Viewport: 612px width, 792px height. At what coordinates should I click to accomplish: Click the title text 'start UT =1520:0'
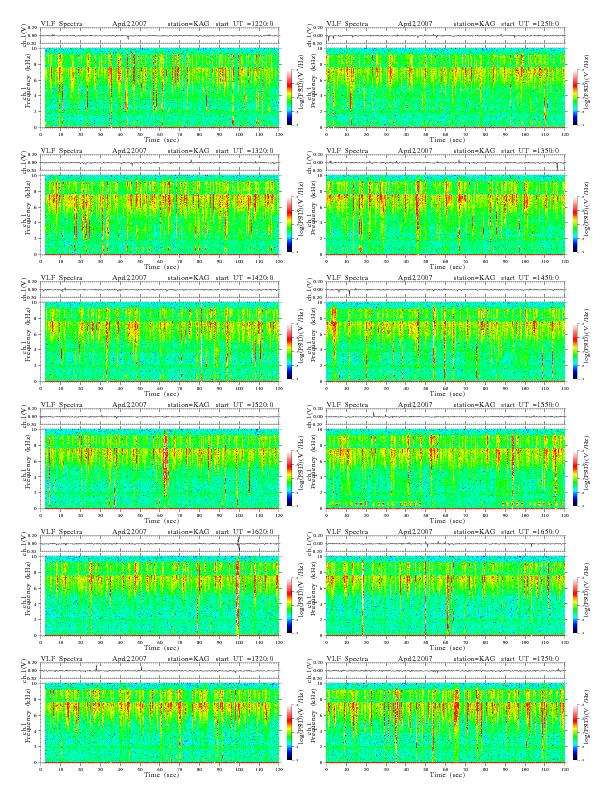(244, 405)
